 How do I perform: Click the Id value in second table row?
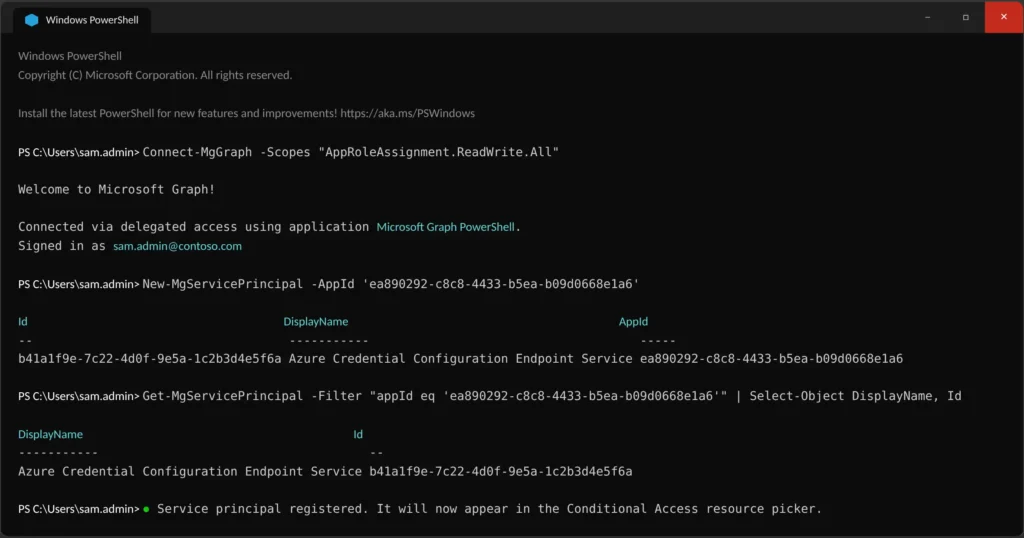point(501,471)
